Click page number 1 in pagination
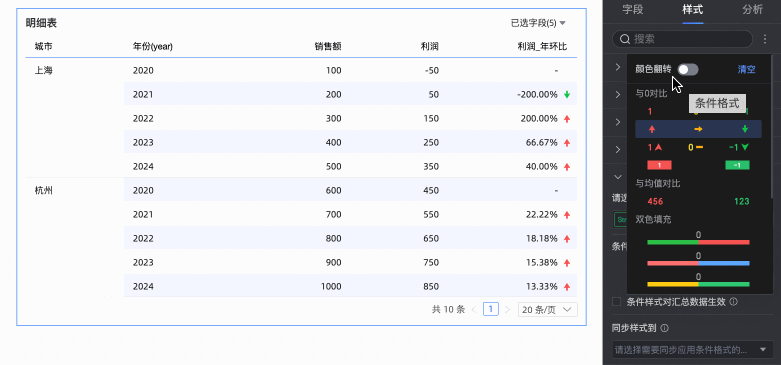The height and width of the screenshot is (365, 781). point(491,310)
